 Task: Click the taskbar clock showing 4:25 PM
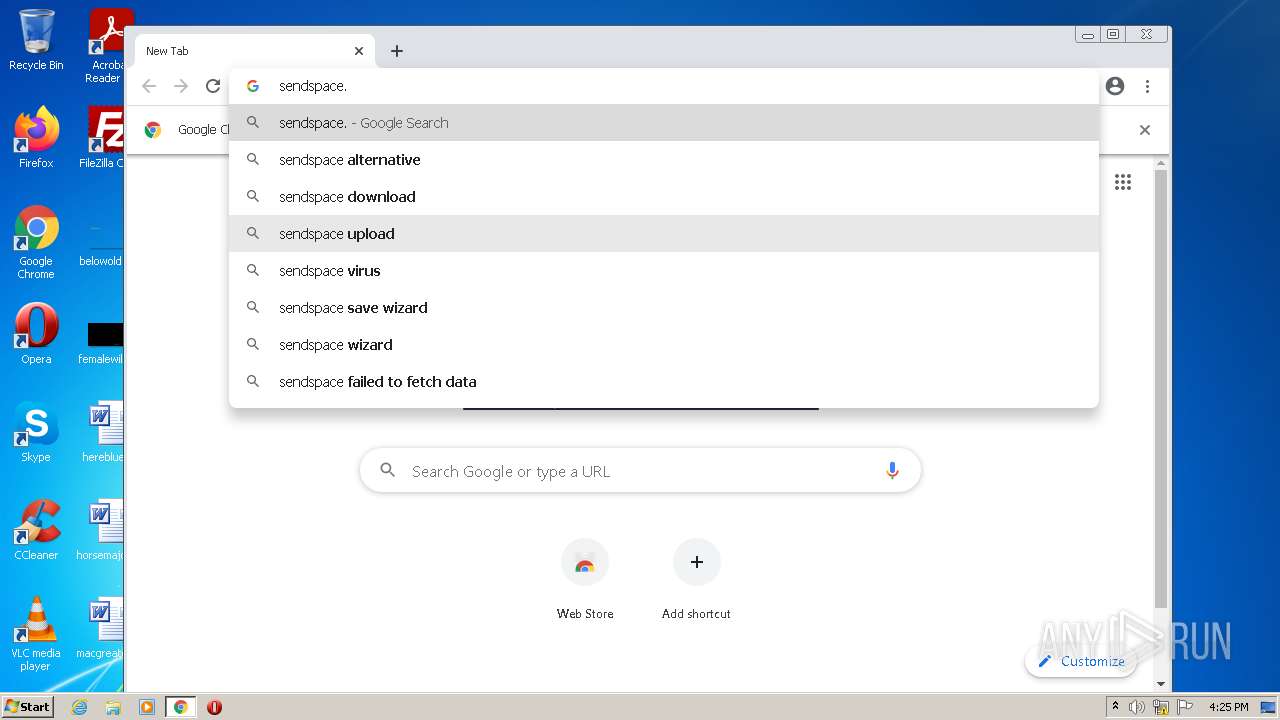(x=1228, y=707)
